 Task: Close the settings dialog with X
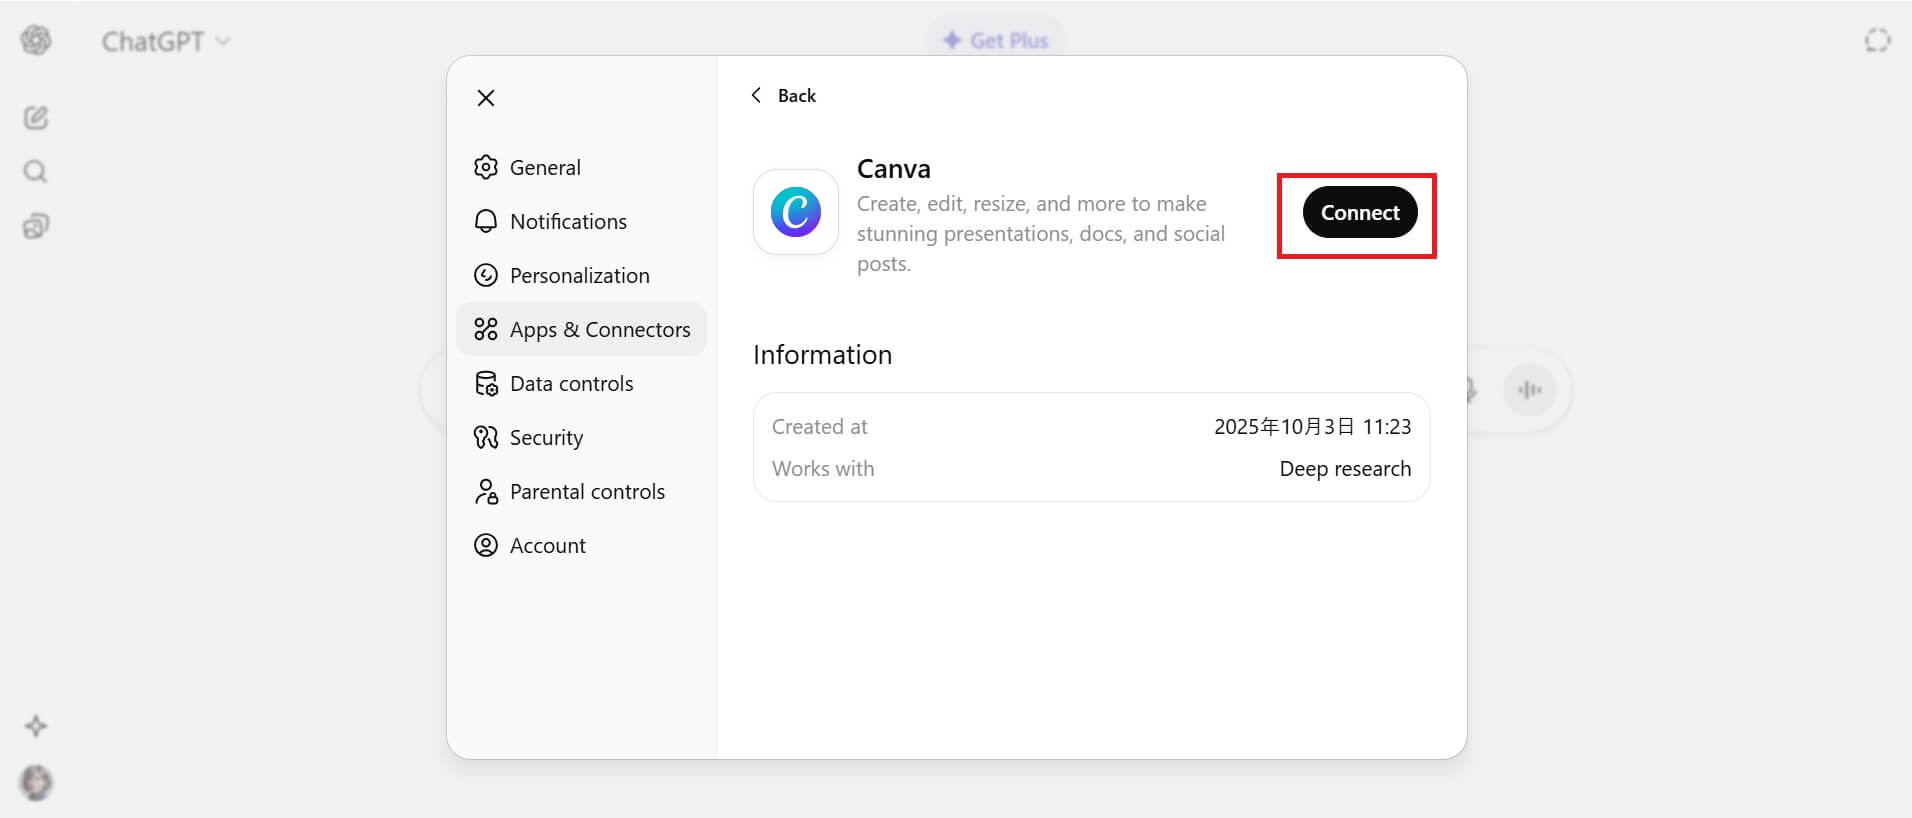point(486,98)
